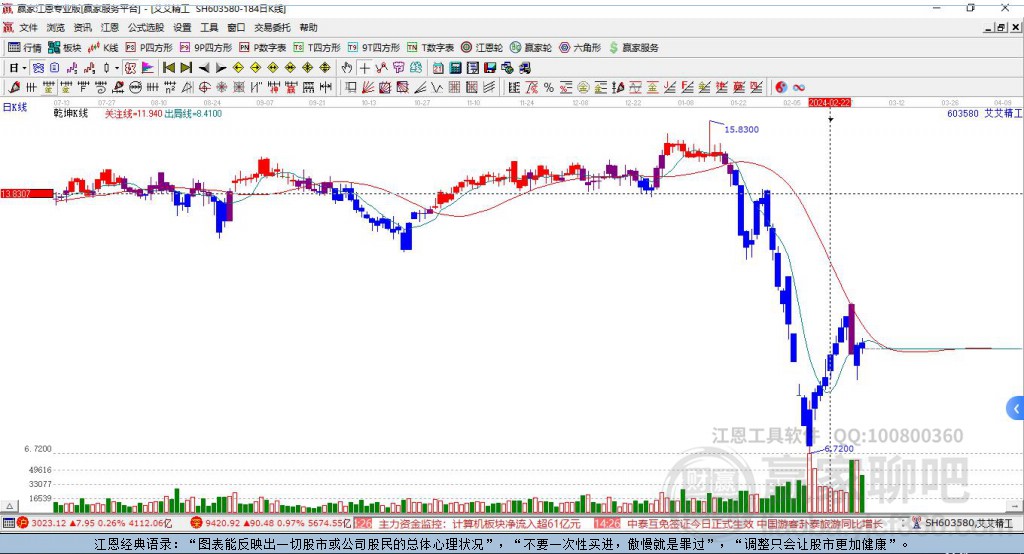Jump to last bar with skip-to-end icon
This screenshot has width=1024, height=554.
pyautogui.click(x=186, y=68)
